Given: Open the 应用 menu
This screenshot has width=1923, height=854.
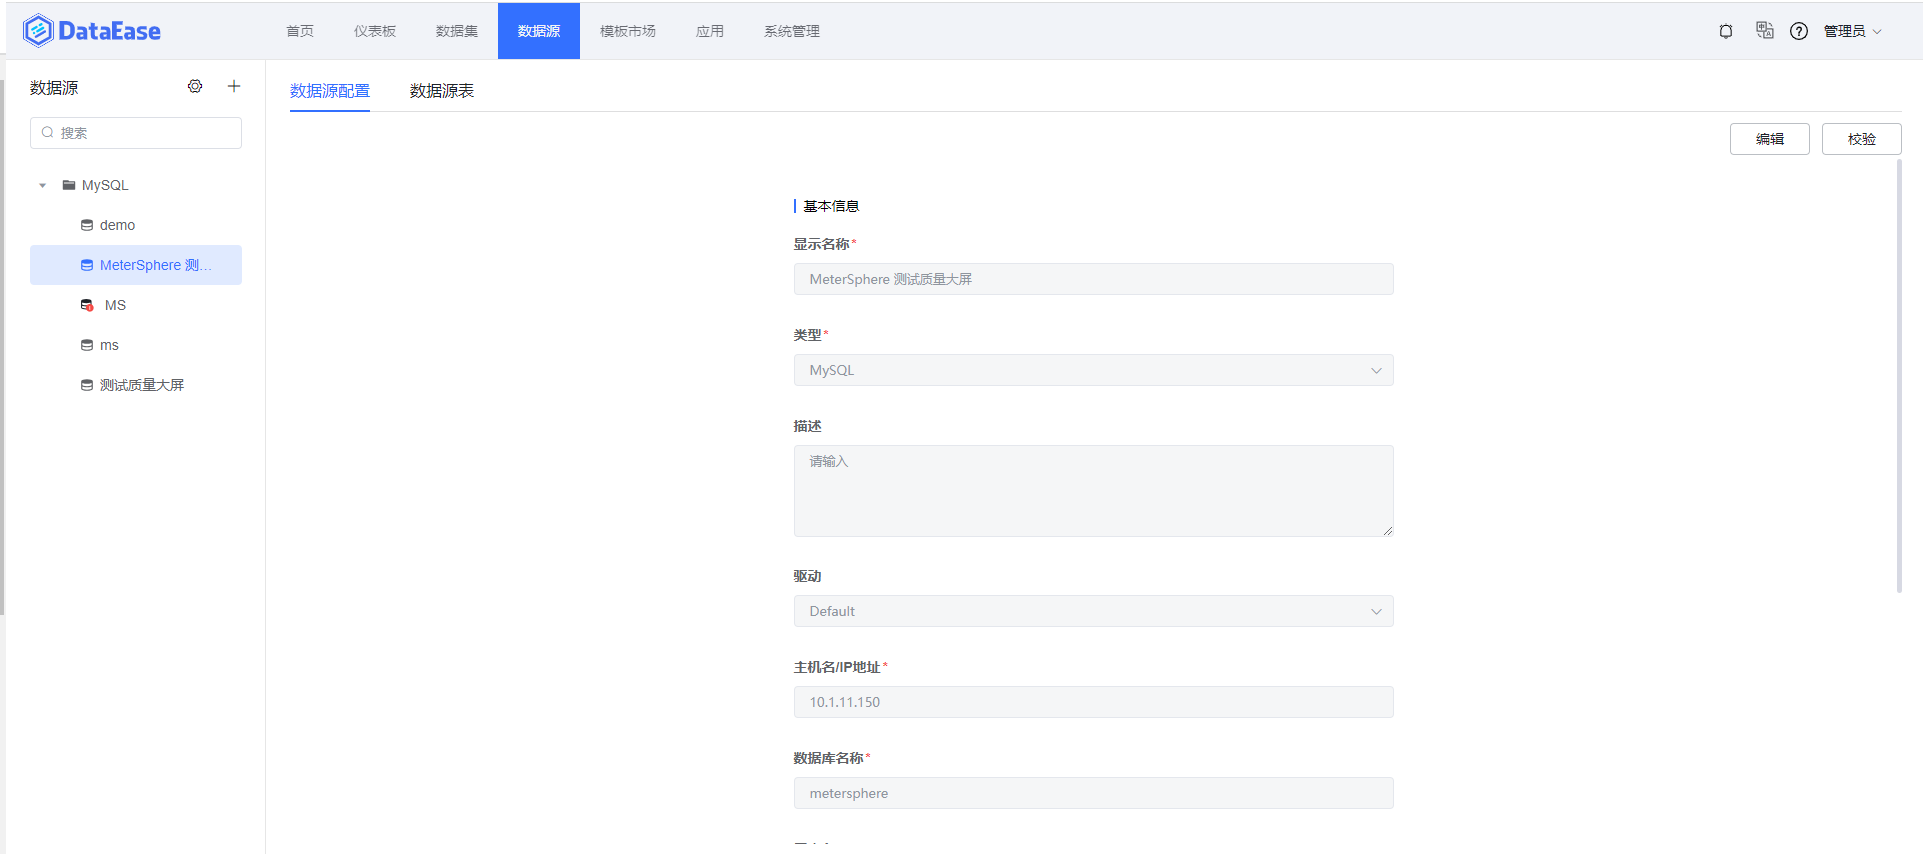Looking at the screenshot, I should (x=710, y=31).
